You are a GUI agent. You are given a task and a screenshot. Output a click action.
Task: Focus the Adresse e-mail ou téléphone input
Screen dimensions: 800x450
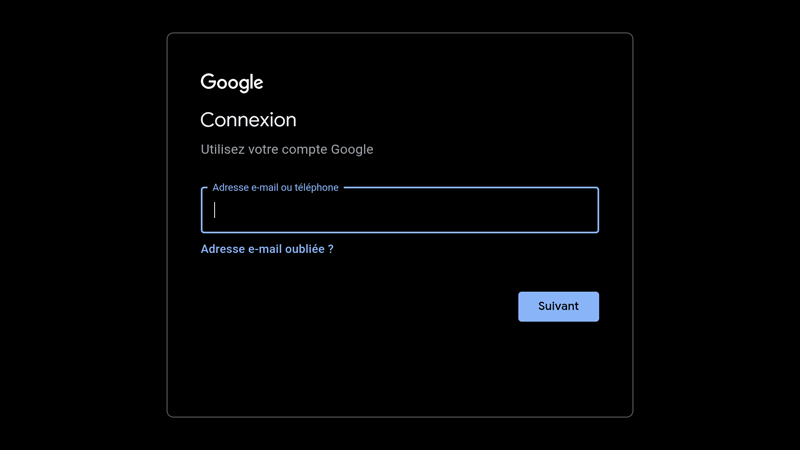[400, 210]
